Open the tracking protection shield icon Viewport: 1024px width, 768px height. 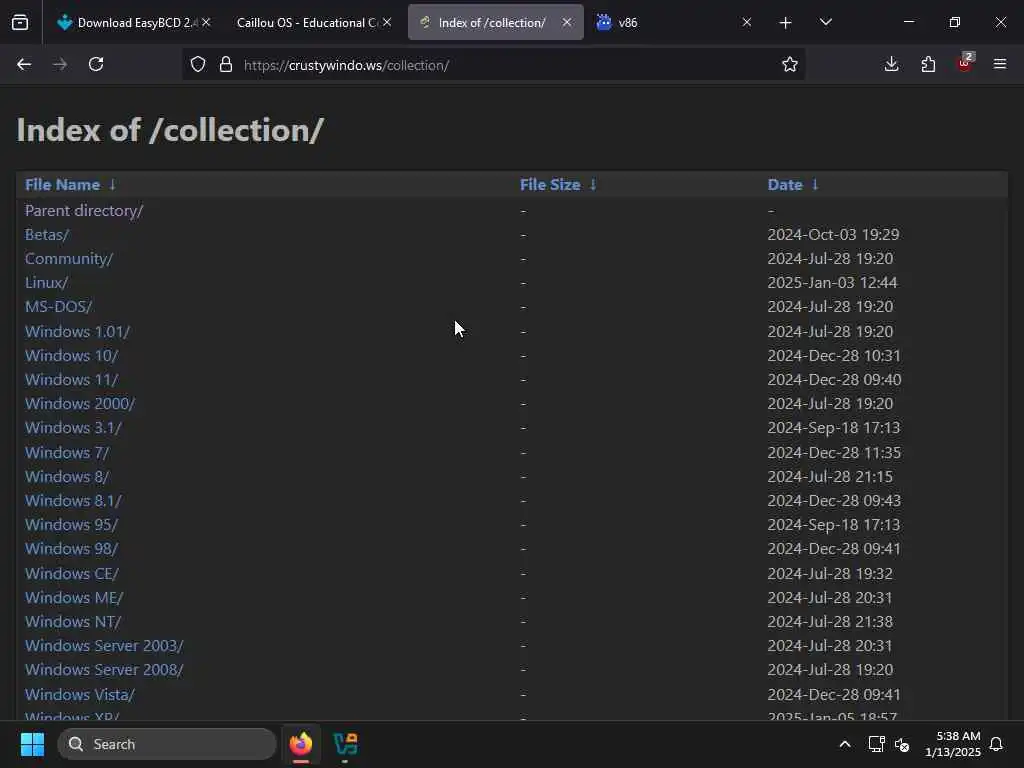click(198, 65)
